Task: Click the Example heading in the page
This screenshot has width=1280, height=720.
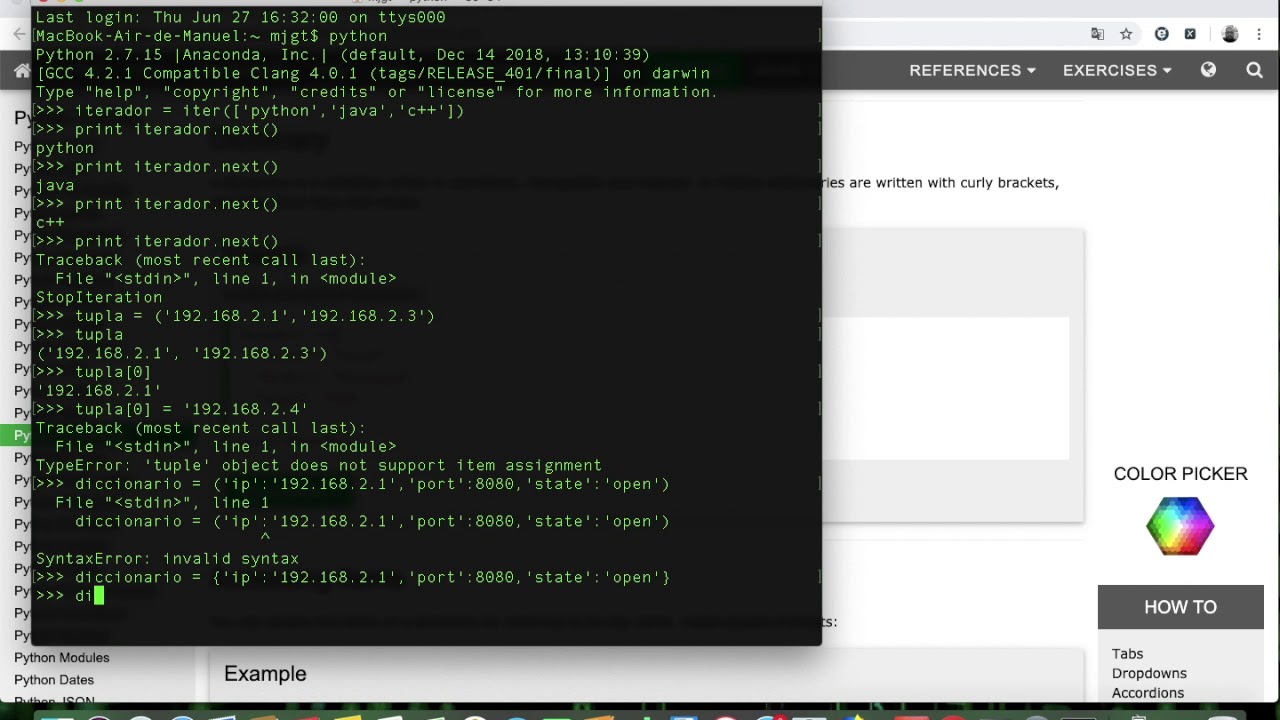Action: click(x=265, y=674)
